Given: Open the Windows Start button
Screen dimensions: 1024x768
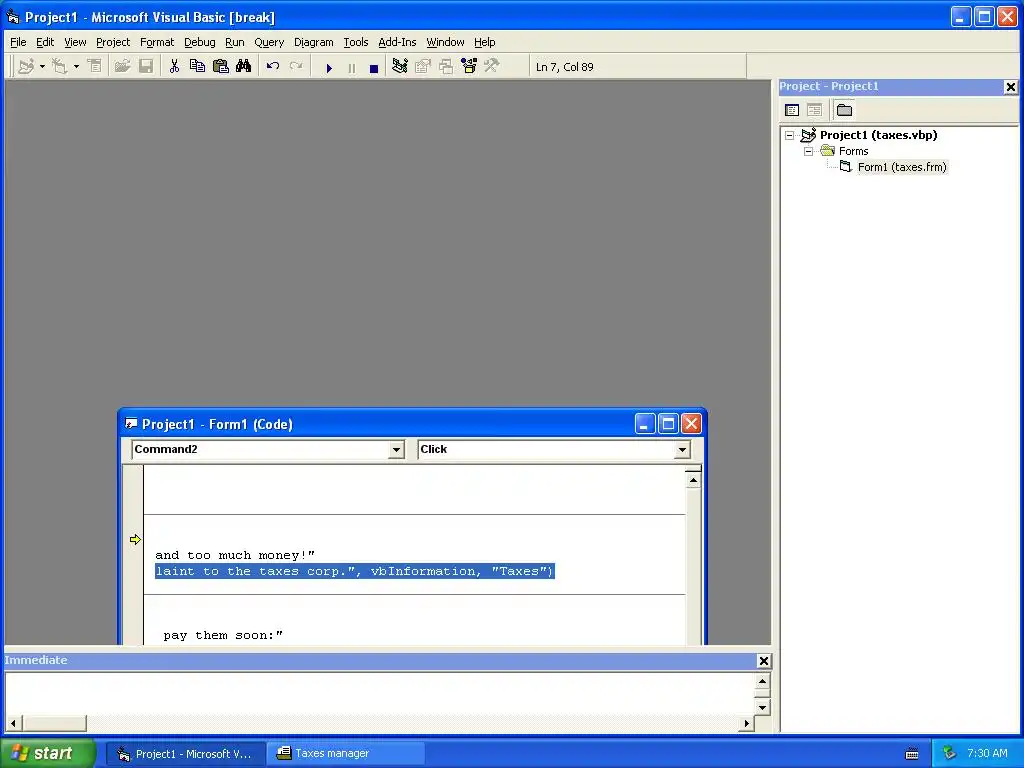Looking at the screenshot, I should 48,753.
